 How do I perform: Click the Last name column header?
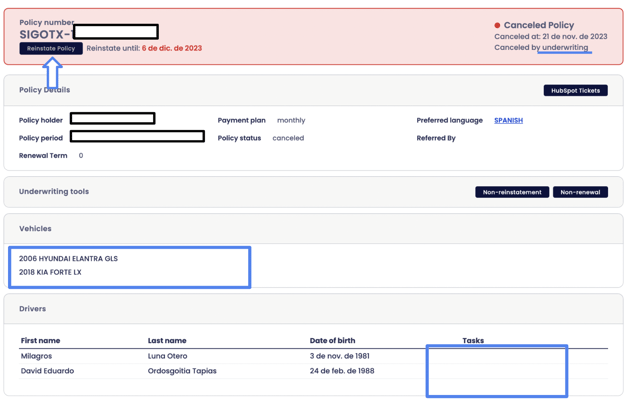click(167, 340)
